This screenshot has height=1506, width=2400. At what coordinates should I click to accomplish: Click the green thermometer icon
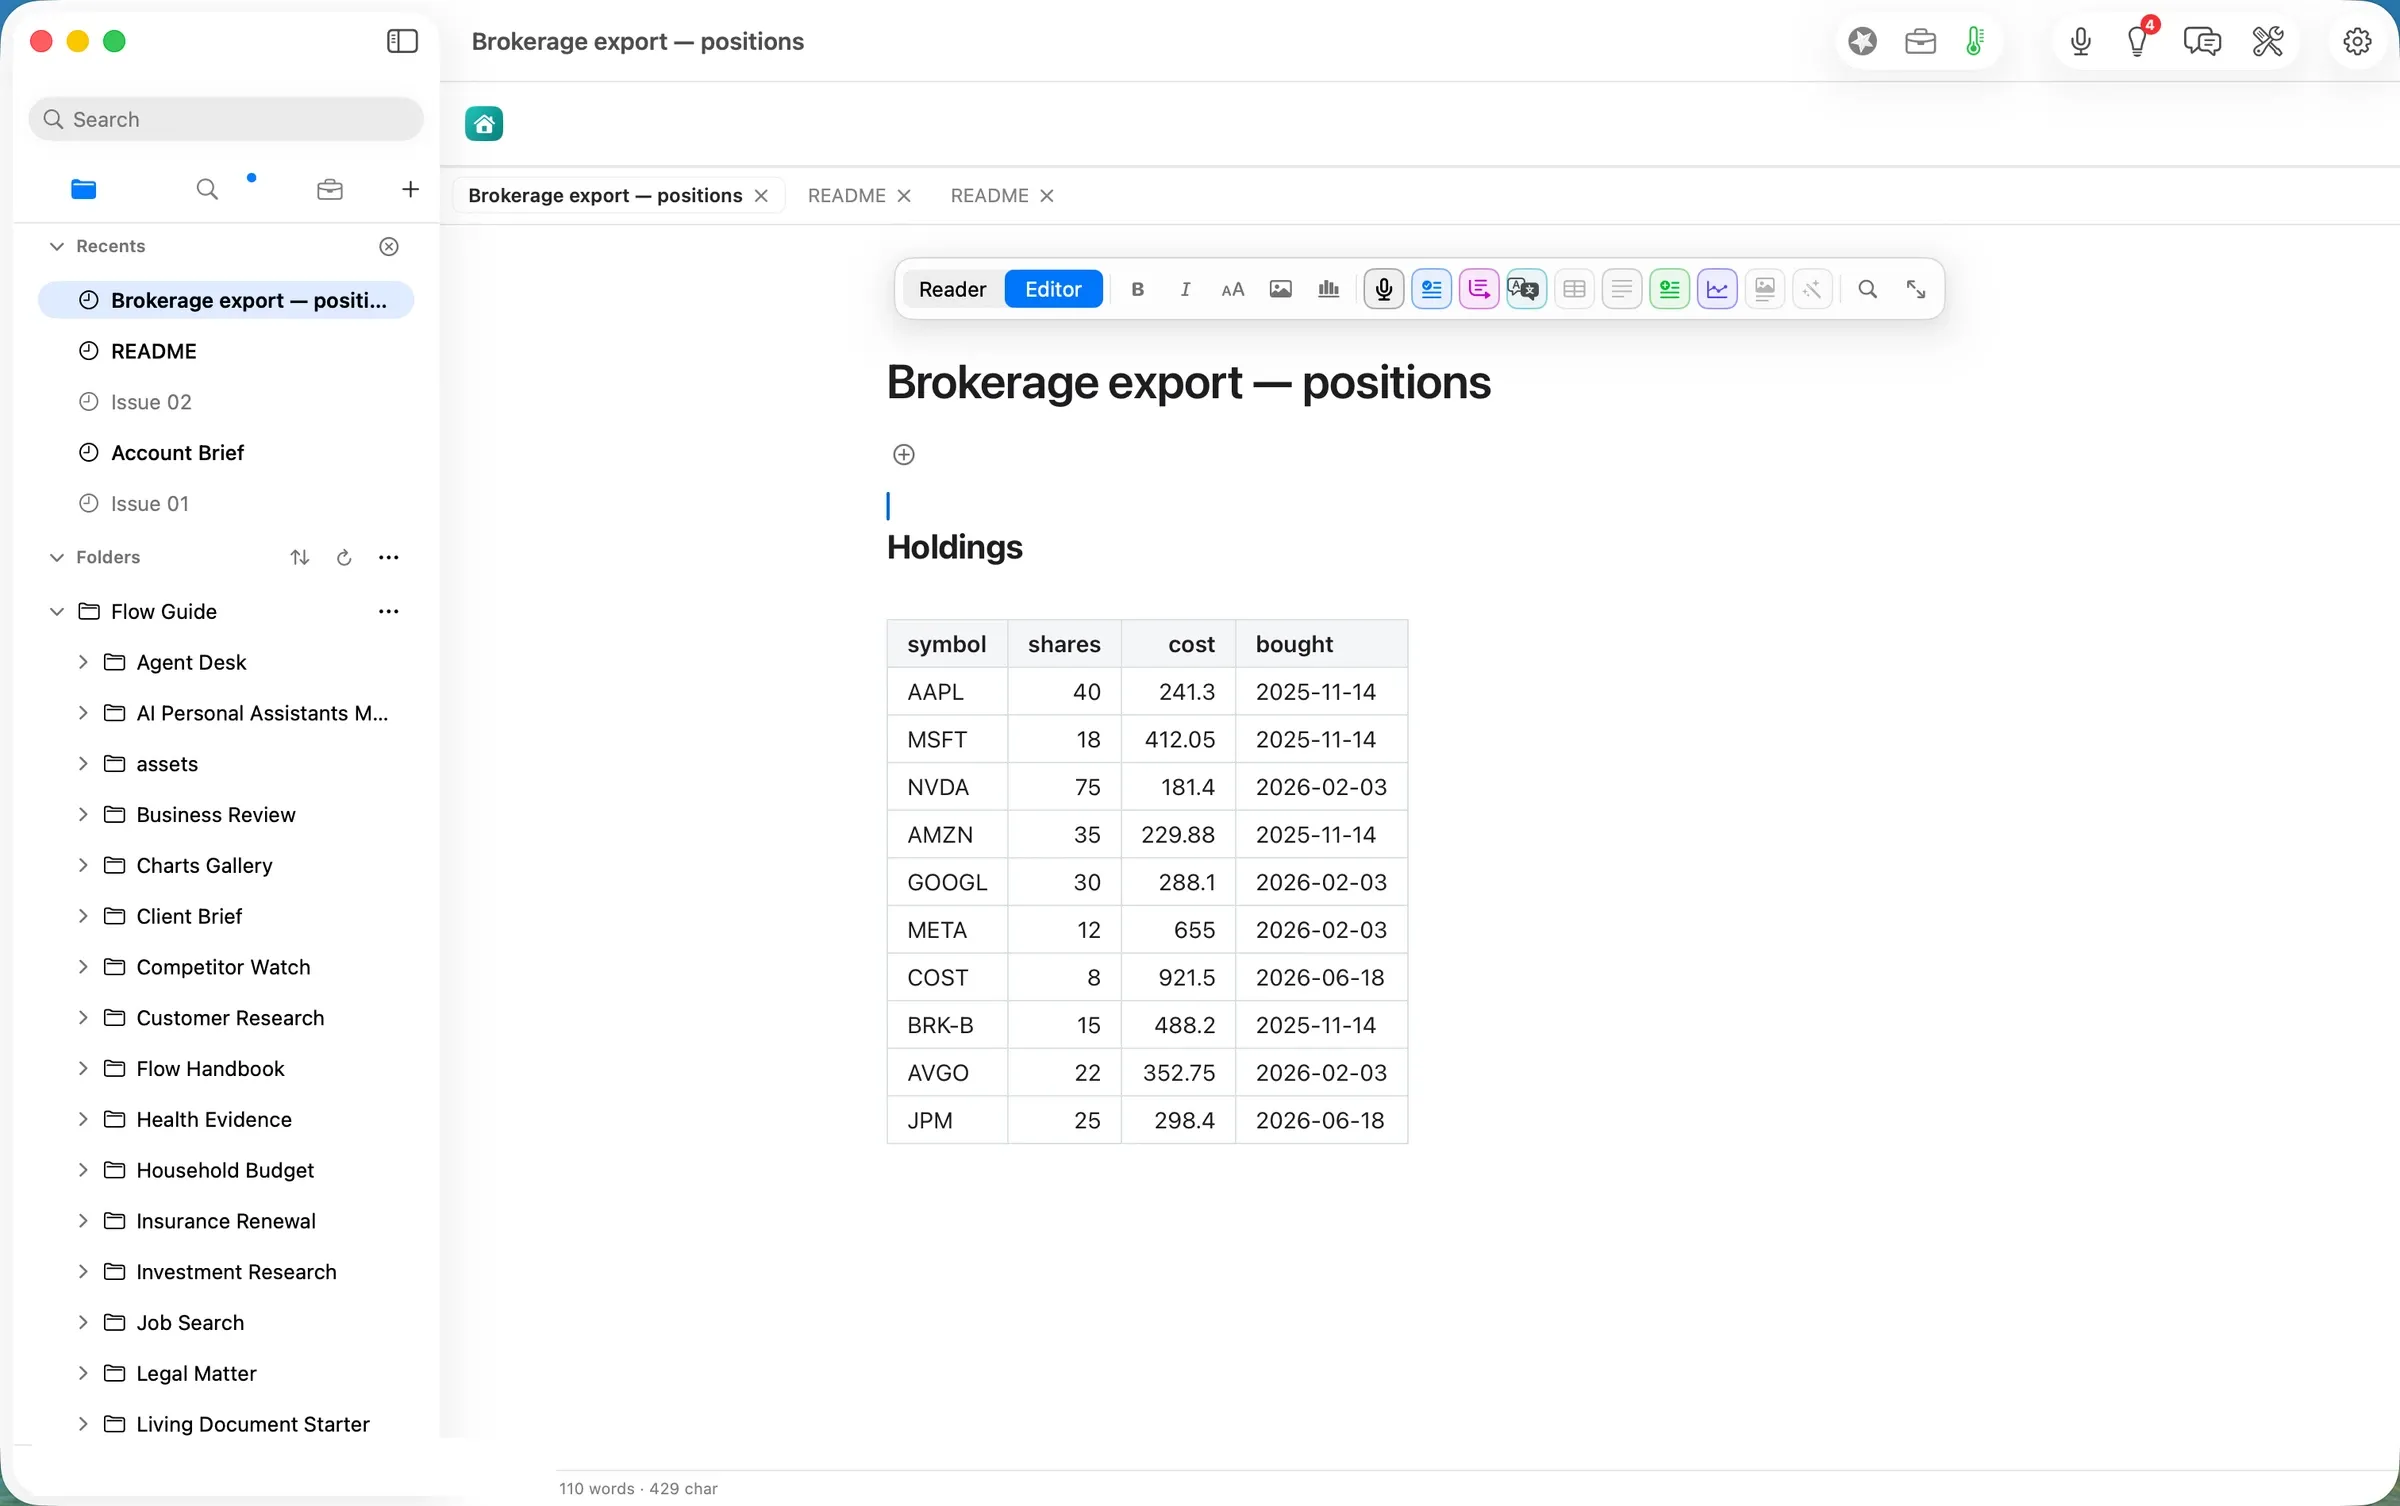click(x=1975, y=41)
